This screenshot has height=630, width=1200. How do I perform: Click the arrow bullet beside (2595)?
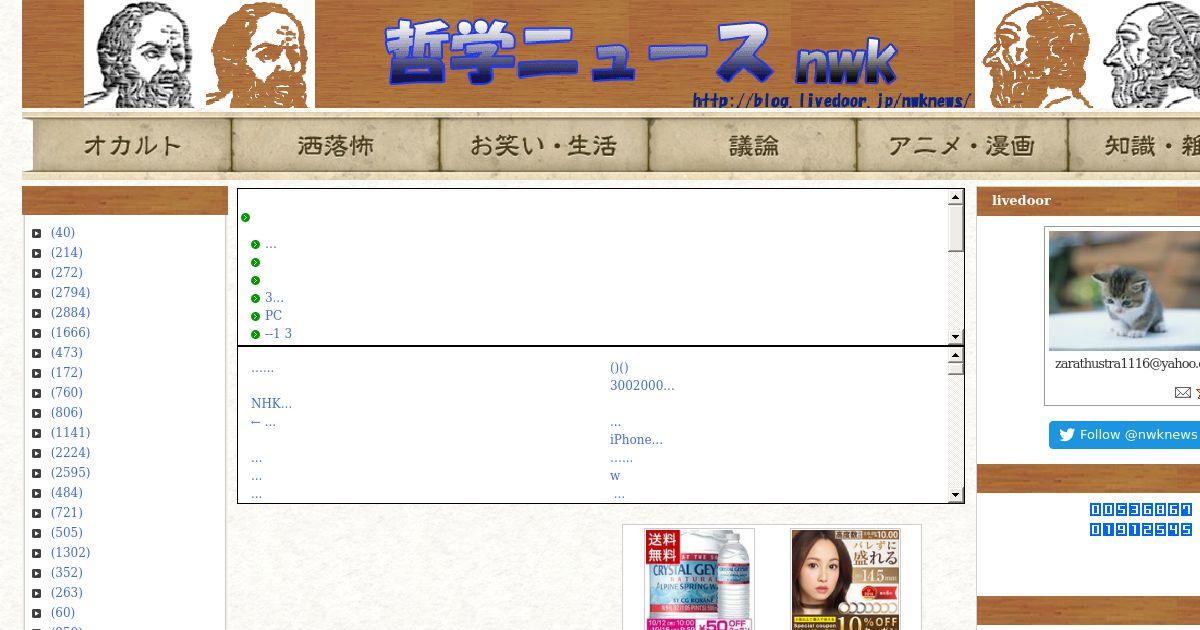tap(37, 474)
